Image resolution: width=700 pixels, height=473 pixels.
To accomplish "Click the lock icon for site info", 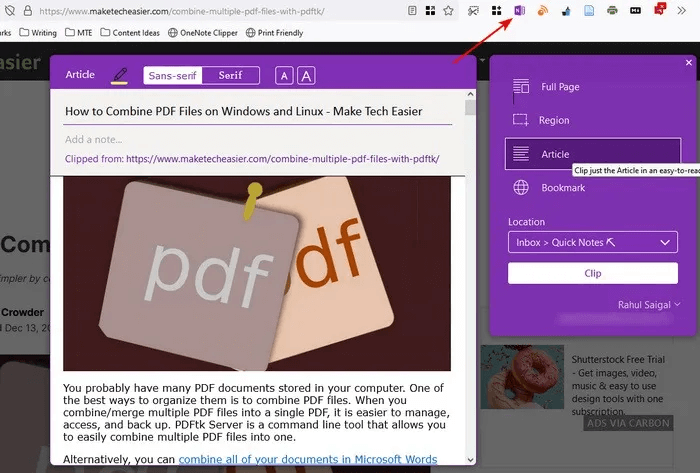I will 28,11.
